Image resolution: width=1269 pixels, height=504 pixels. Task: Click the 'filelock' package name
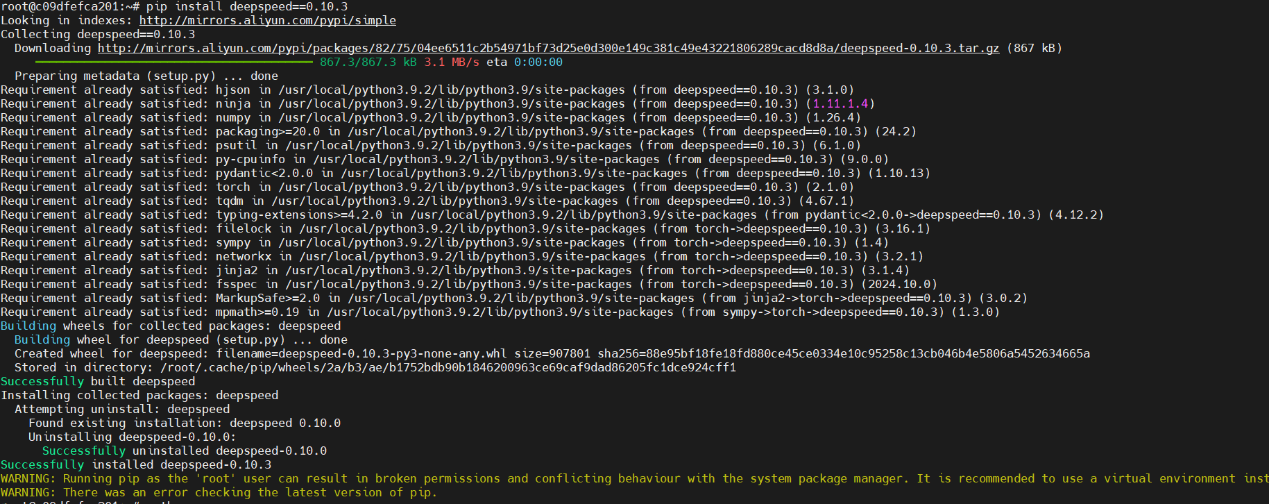[x=243, y=230]
